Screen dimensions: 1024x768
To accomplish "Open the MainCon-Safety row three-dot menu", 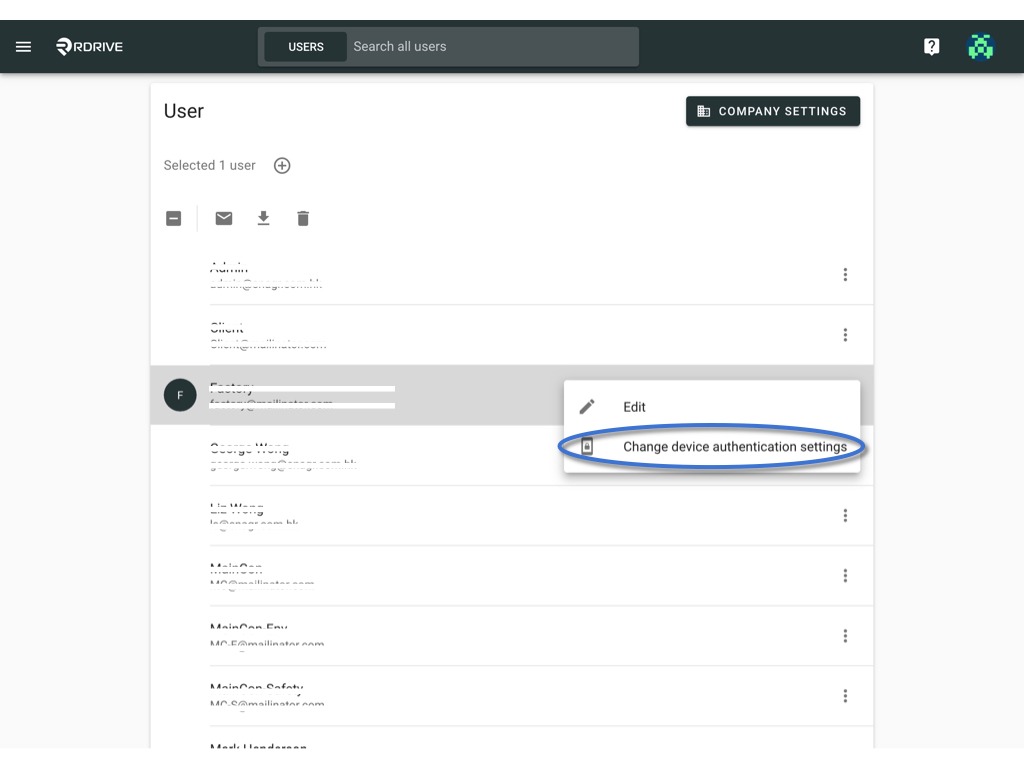I will pyautogui.click(x=845, y=696).
